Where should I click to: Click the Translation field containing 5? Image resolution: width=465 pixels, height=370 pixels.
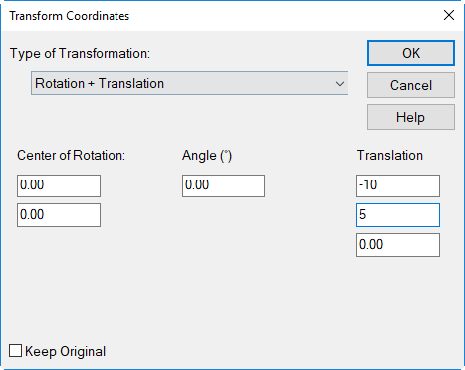398,215
